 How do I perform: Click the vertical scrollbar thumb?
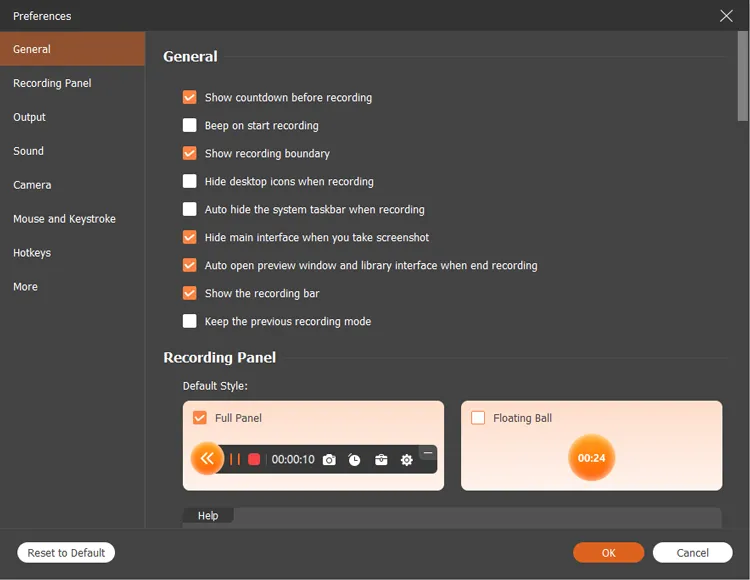pos(742,75)
